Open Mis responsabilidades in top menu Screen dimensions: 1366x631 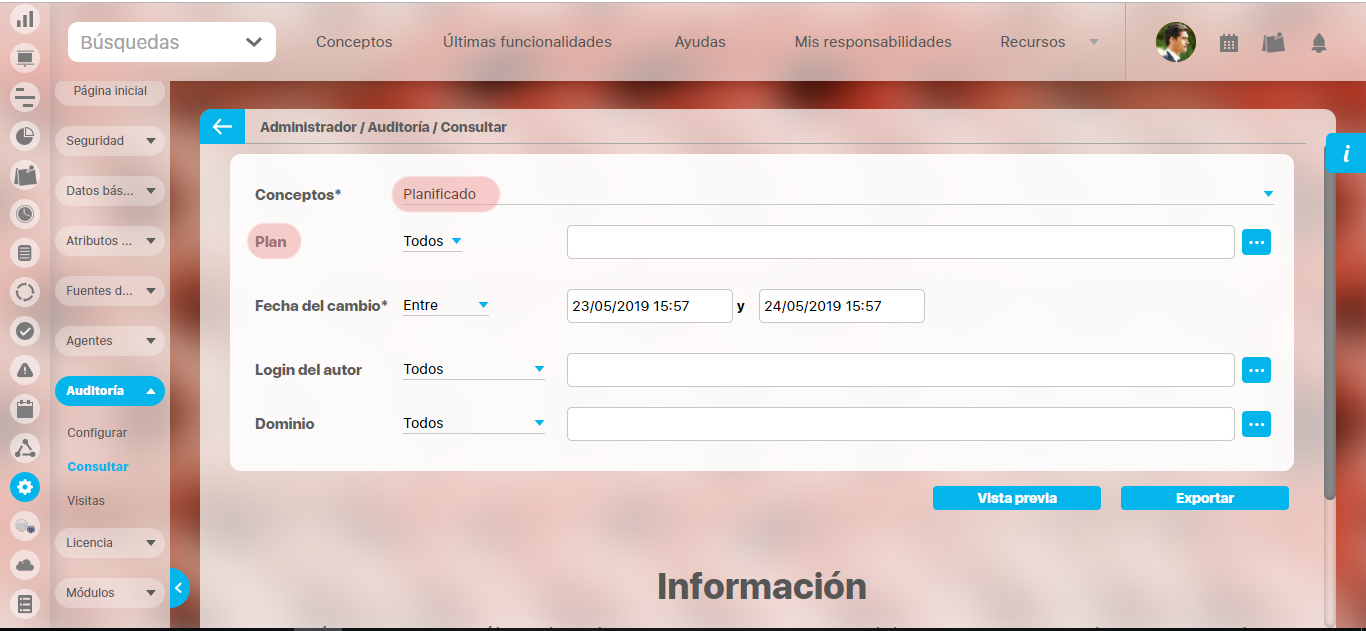[x=872, y=42]
